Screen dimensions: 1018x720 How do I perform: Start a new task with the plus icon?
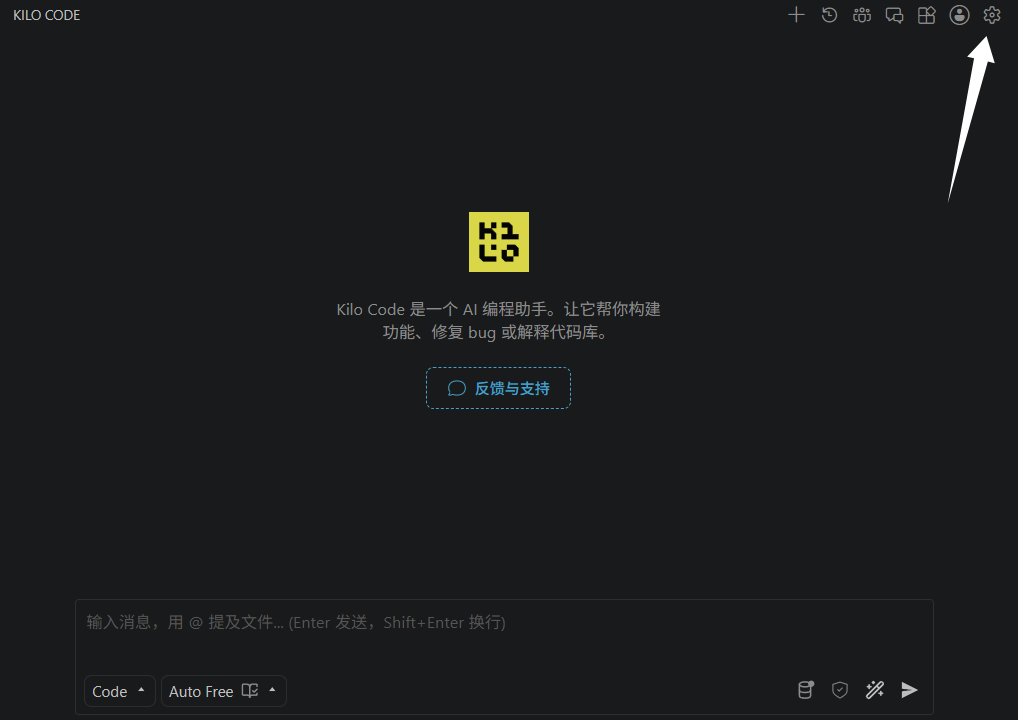coord(796,15)
